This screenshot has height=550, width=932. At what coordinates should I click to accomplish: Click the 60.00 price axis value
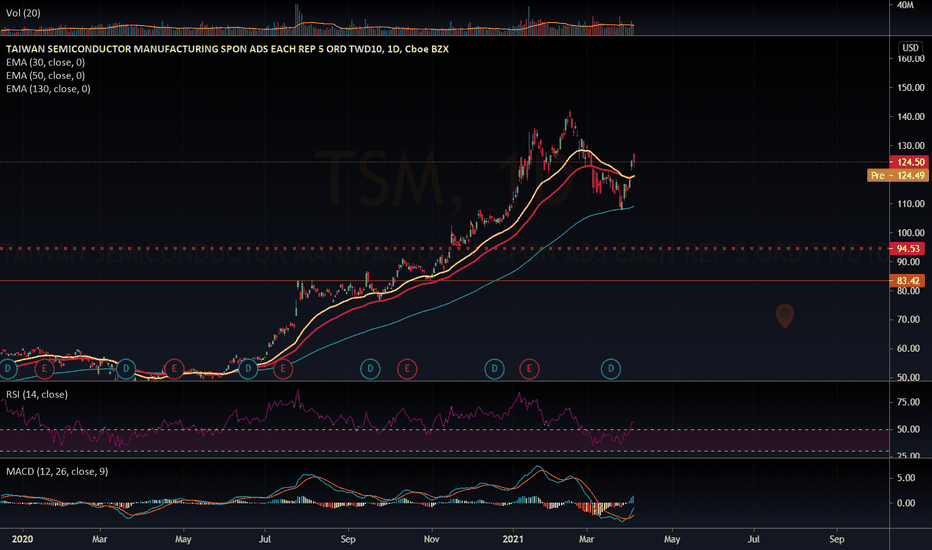pyautogui.click(x=908, y=348)
